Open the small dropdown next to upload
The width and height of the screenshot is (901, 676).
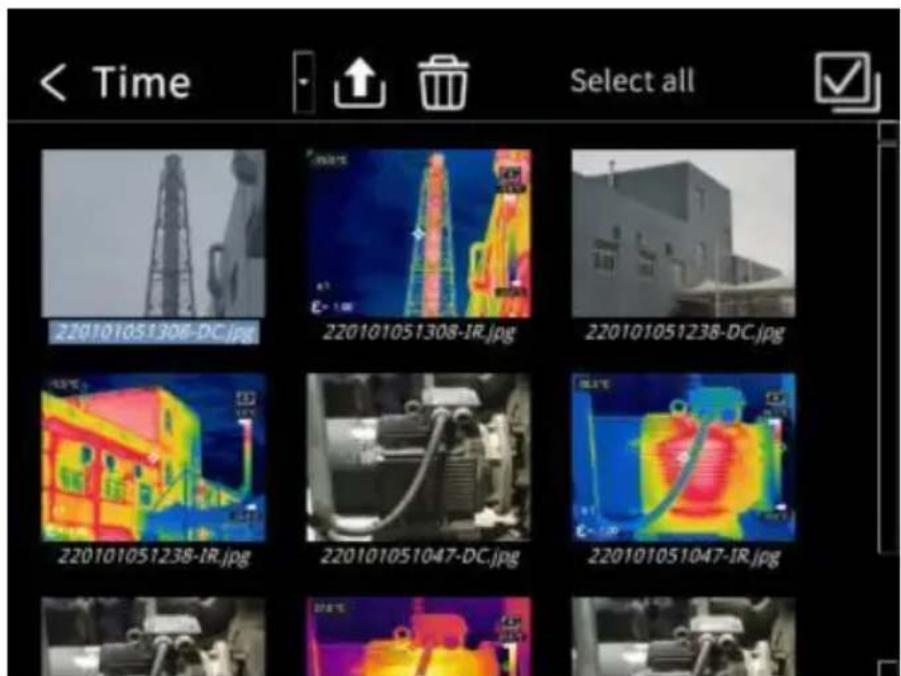point(303,82)
